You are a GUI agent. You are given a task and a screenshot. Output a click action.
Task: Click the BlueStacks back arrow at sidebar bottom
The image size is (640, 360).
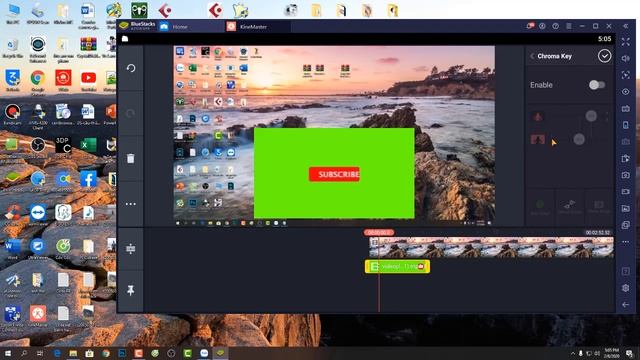coord(626,304)
